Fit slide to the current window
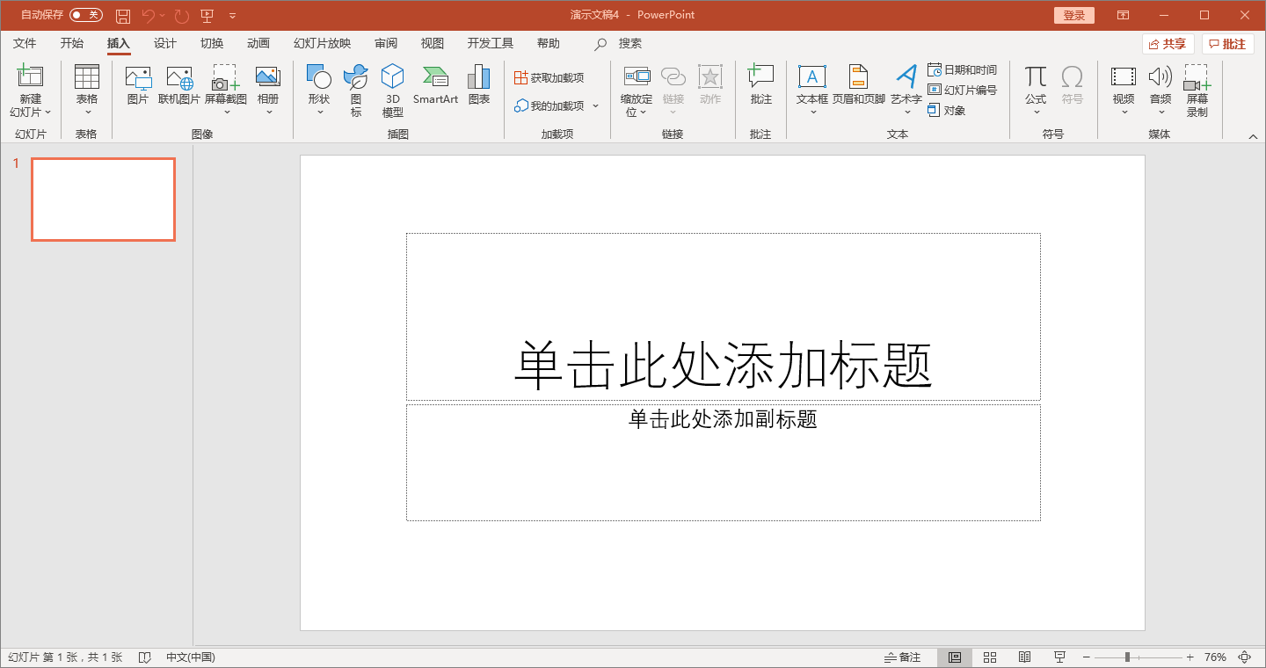The height and width of the screenshot is (668, 1266). pyautogui.click(x=1245, y=657)
